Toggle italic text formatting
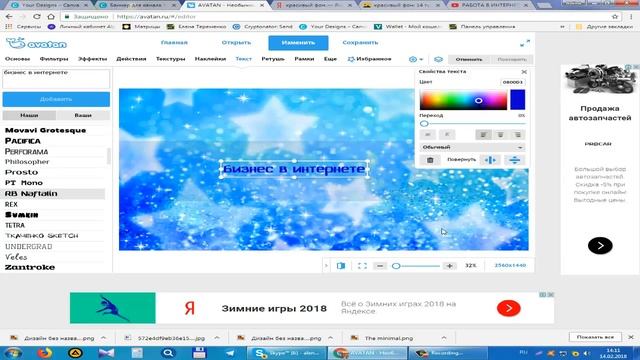This screenshot has width=640, height=360. (x=447, y=134)
